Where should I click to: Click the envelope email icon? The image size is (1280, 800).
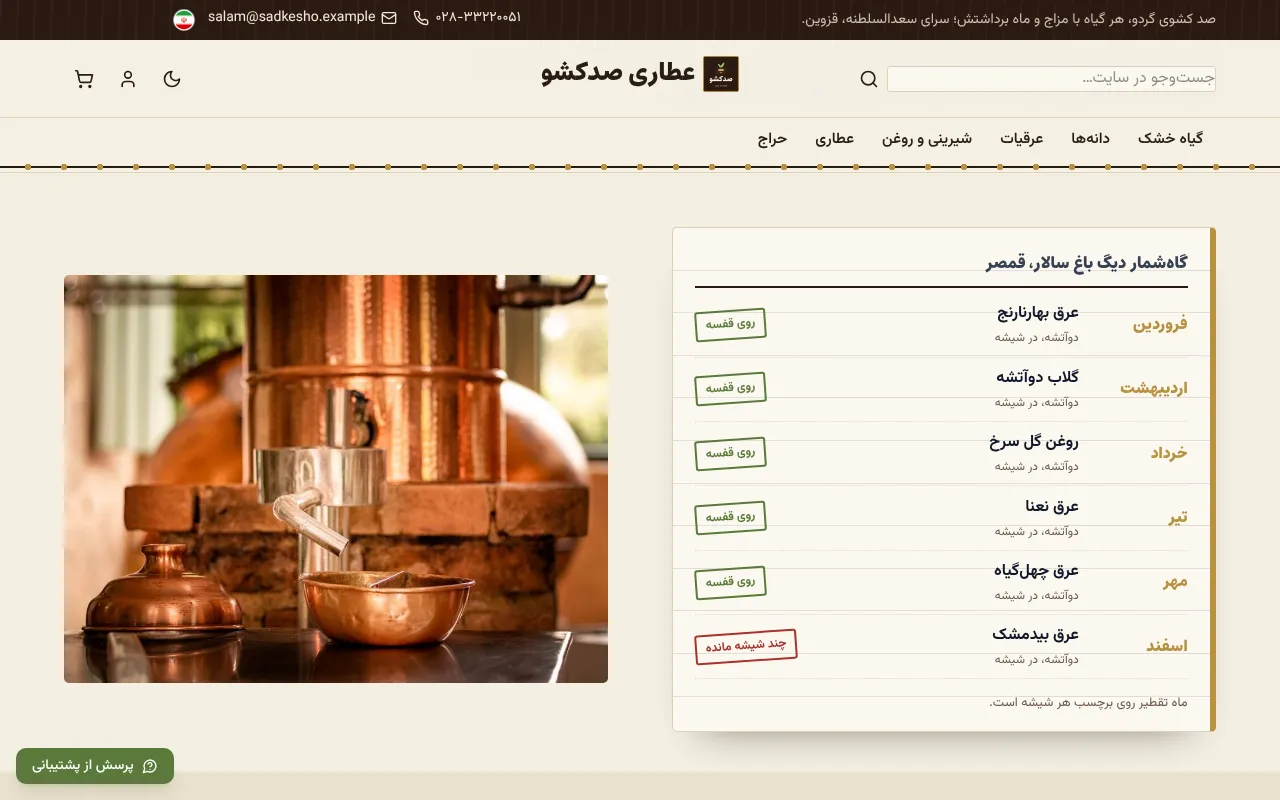click(x=389, y=18)
